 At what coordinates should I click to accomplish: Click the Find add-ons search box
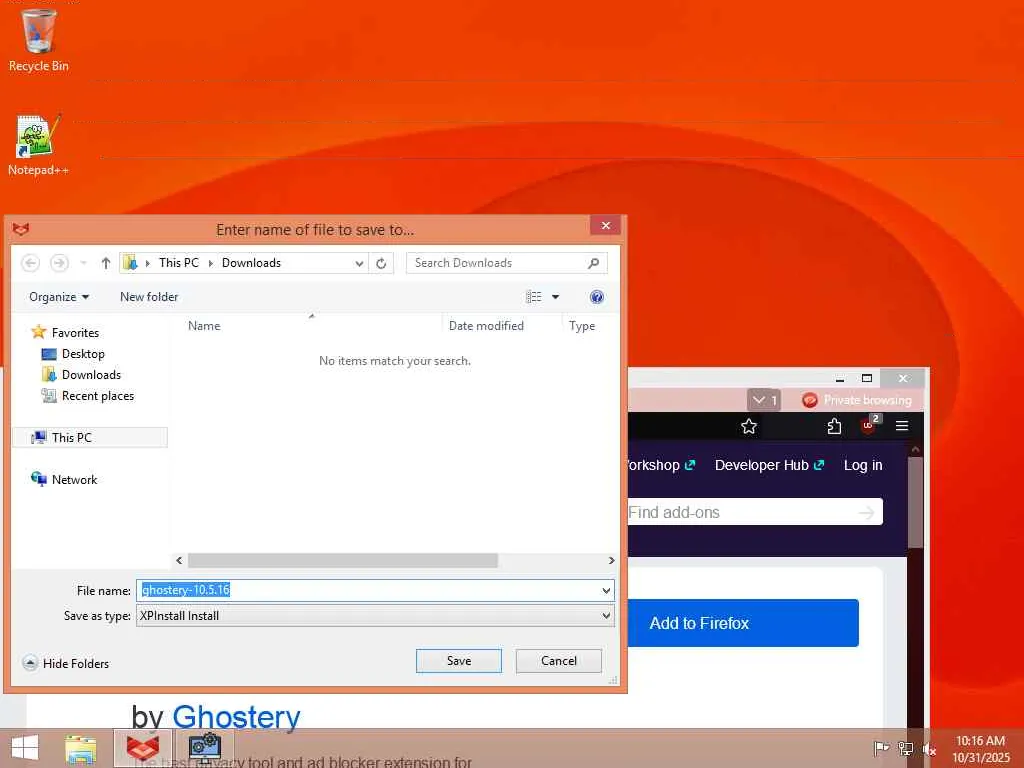[x=755, y=513]
